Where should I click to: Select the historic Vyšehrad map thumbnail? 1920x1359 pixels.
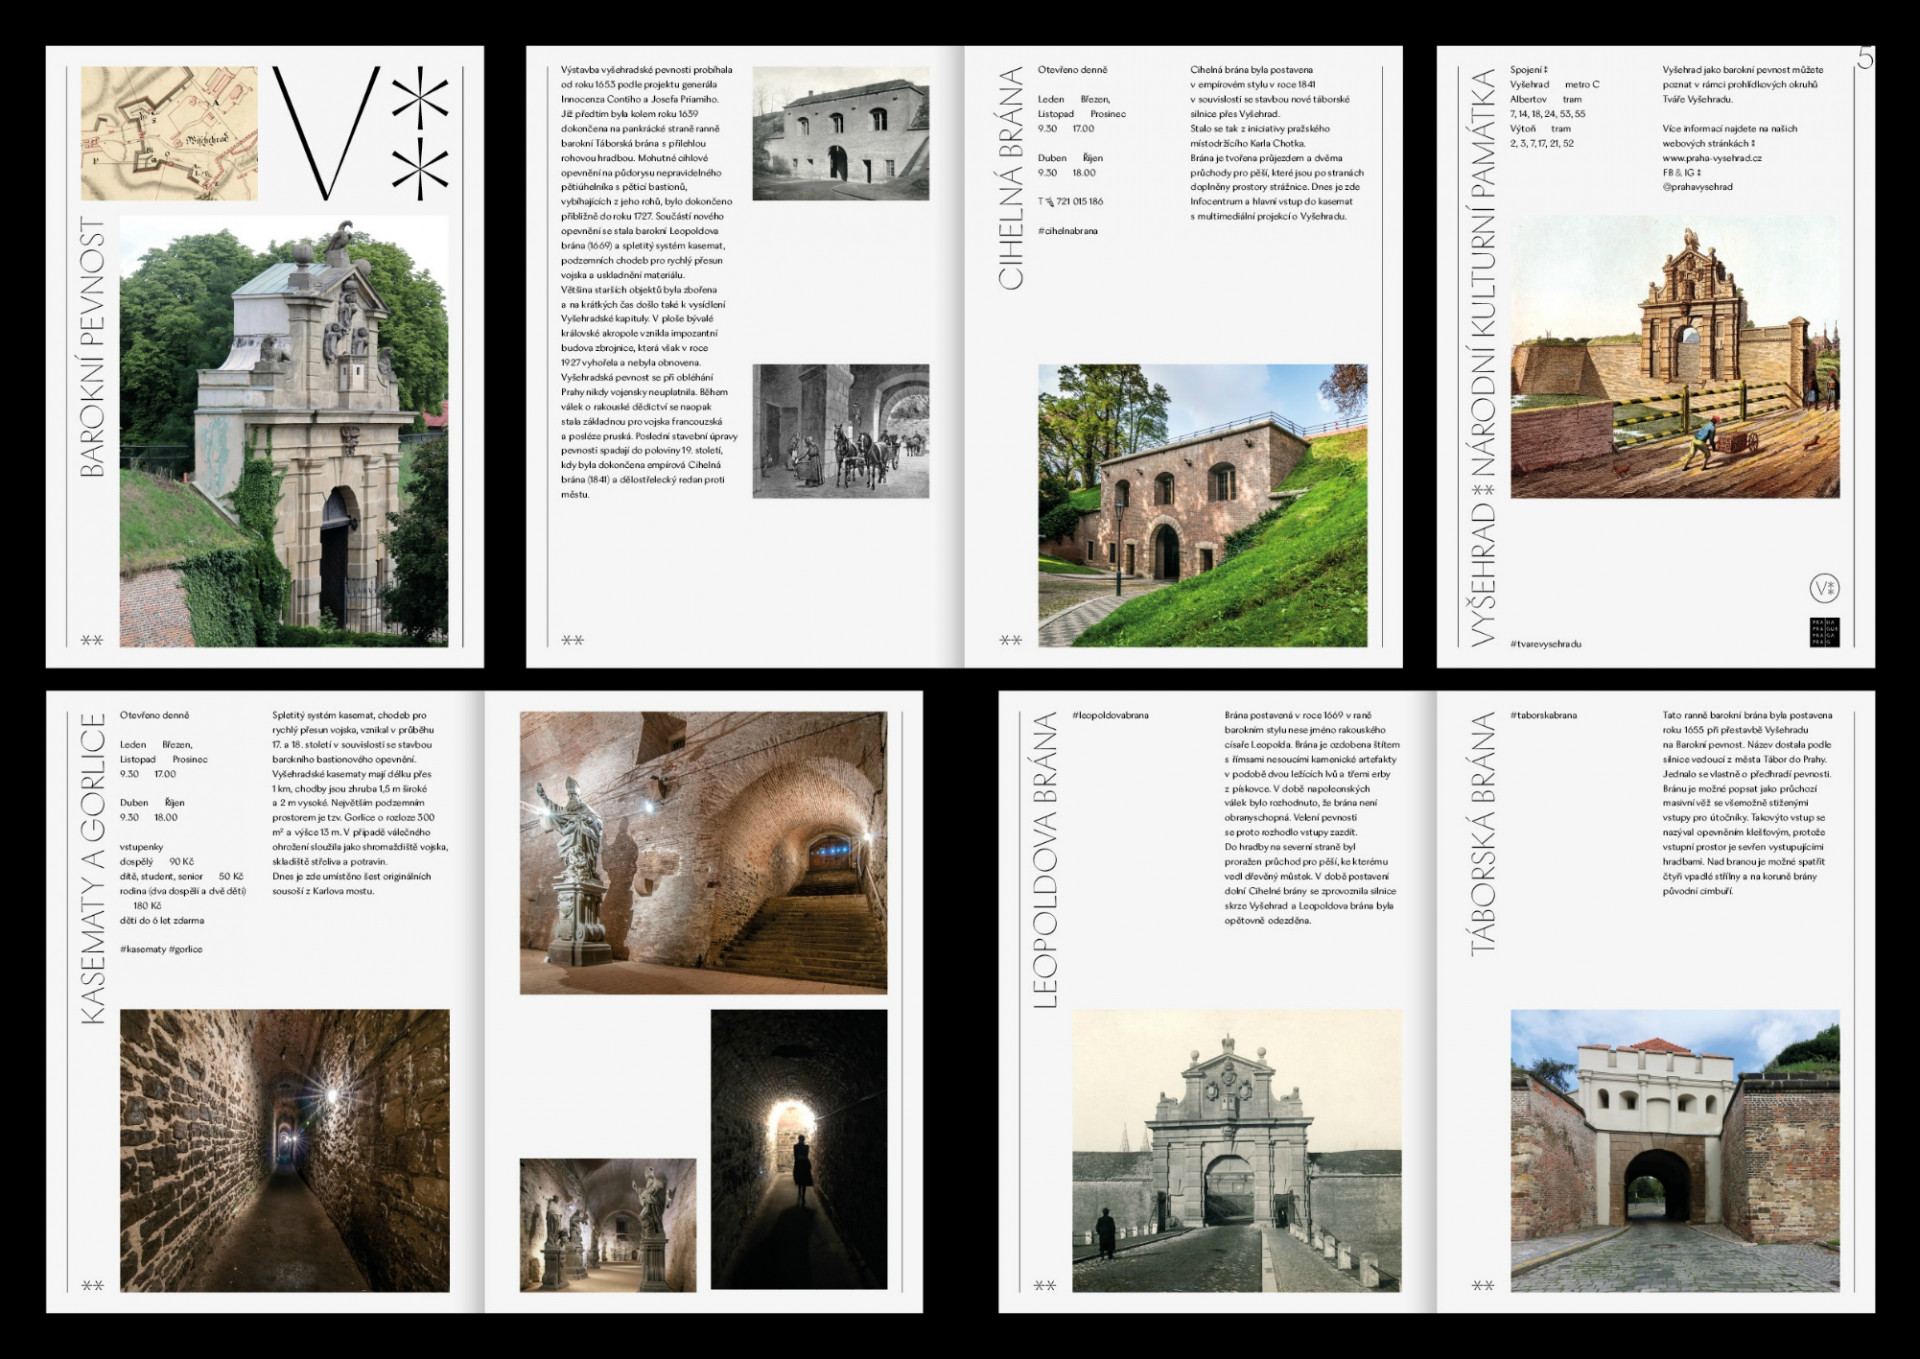coord(168,133)
